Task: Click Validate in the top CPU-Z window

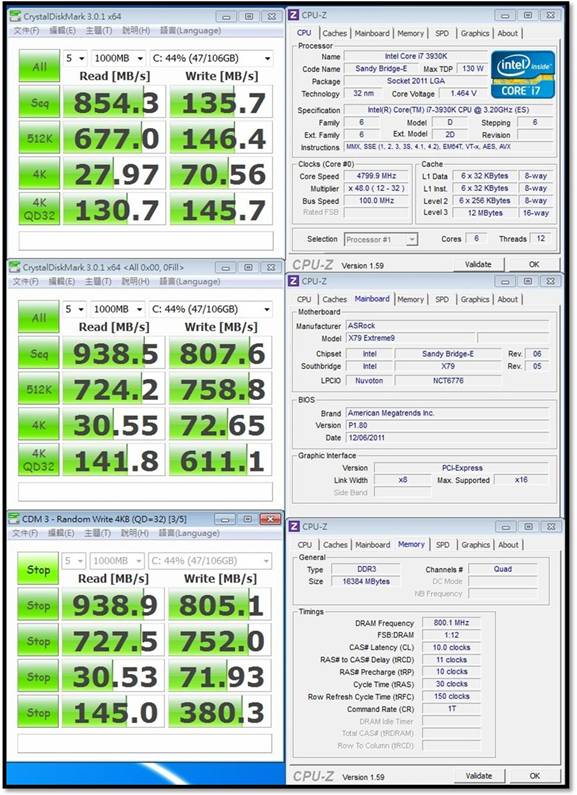Action: click(478, 264)
